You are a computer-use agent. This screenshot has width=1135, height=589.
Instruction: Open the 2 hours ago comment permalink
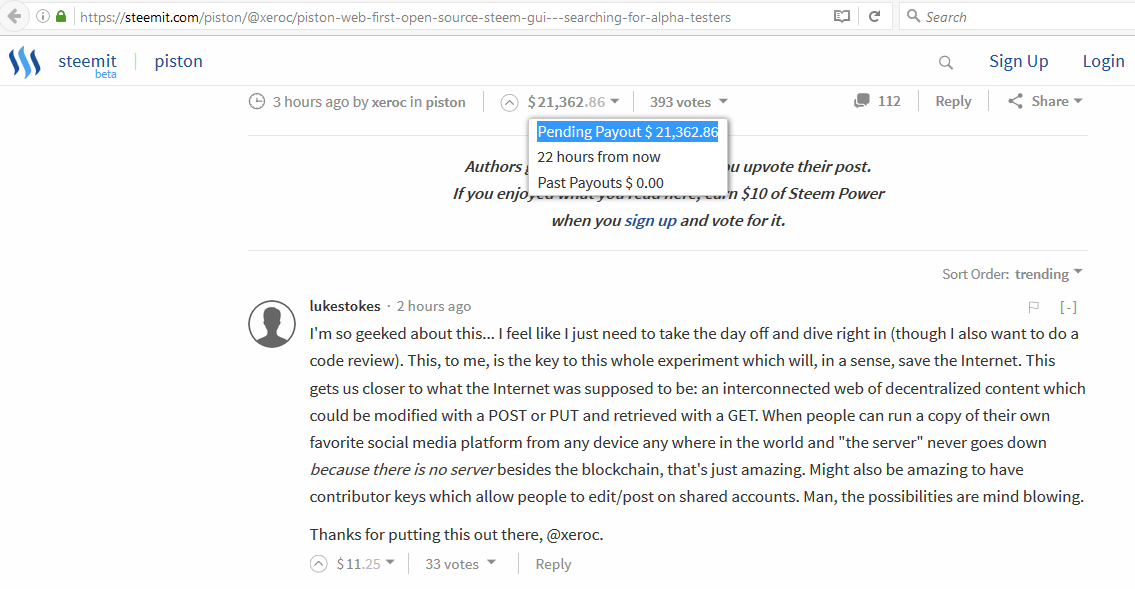coord(434,306)
